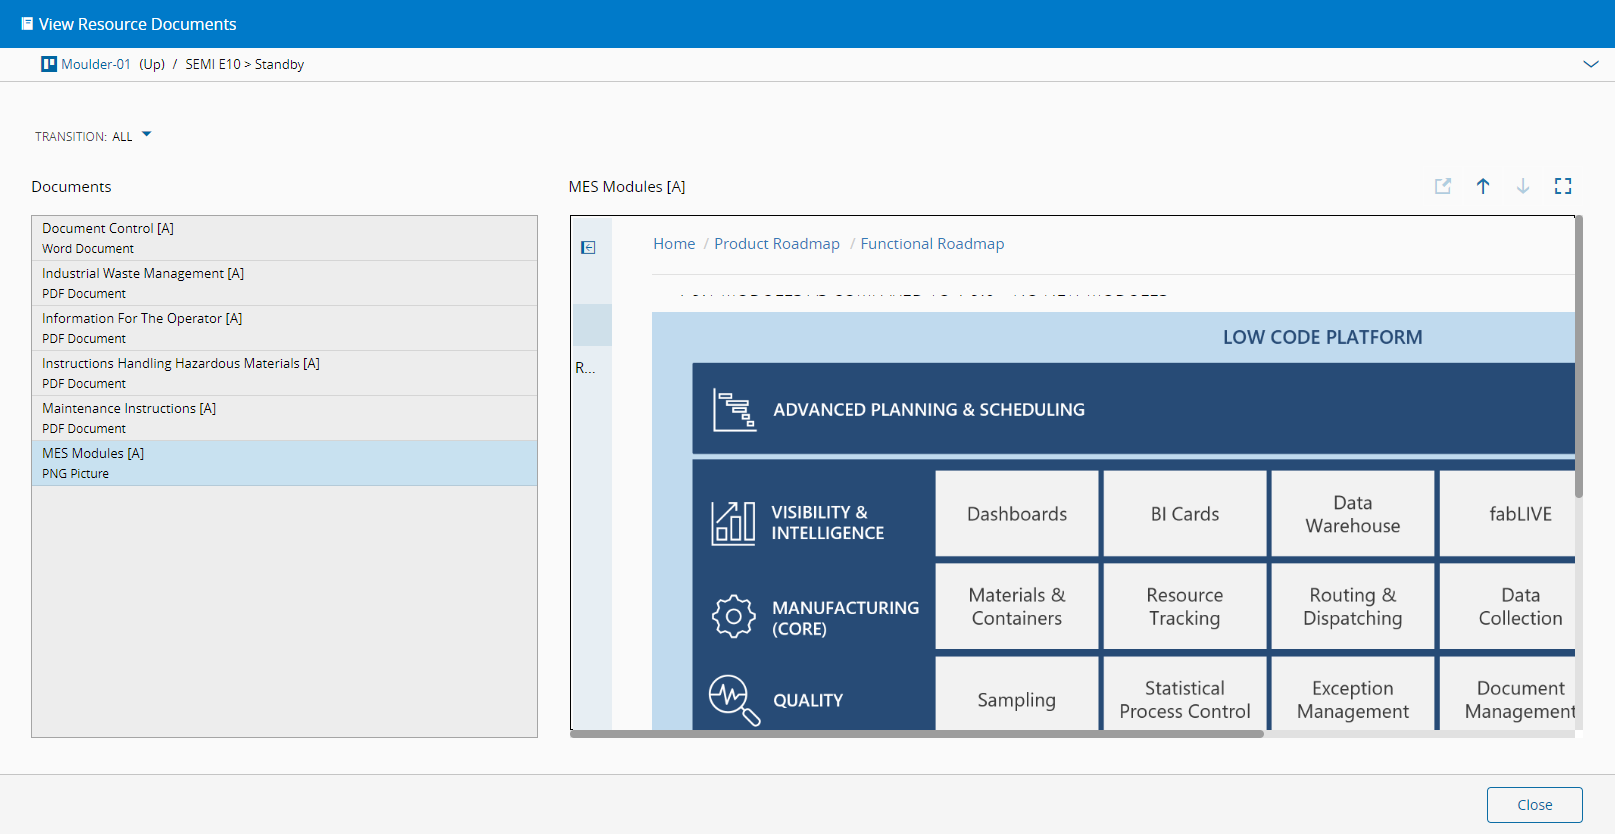
Task: Click the Manufacturing core gear icon
Action: click(733, 616)
